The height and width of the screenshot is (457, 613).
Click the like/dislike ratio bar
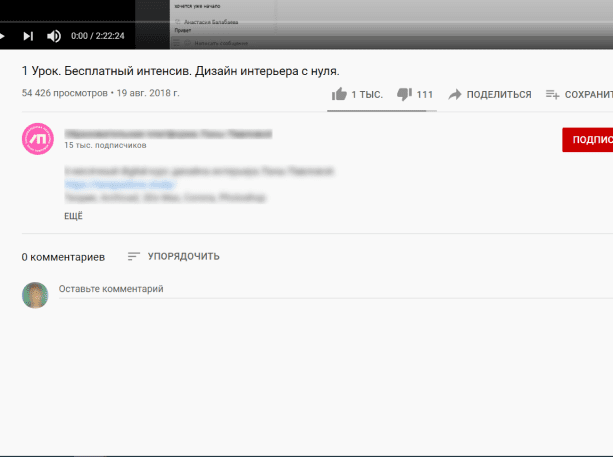[x=382, y=111]
